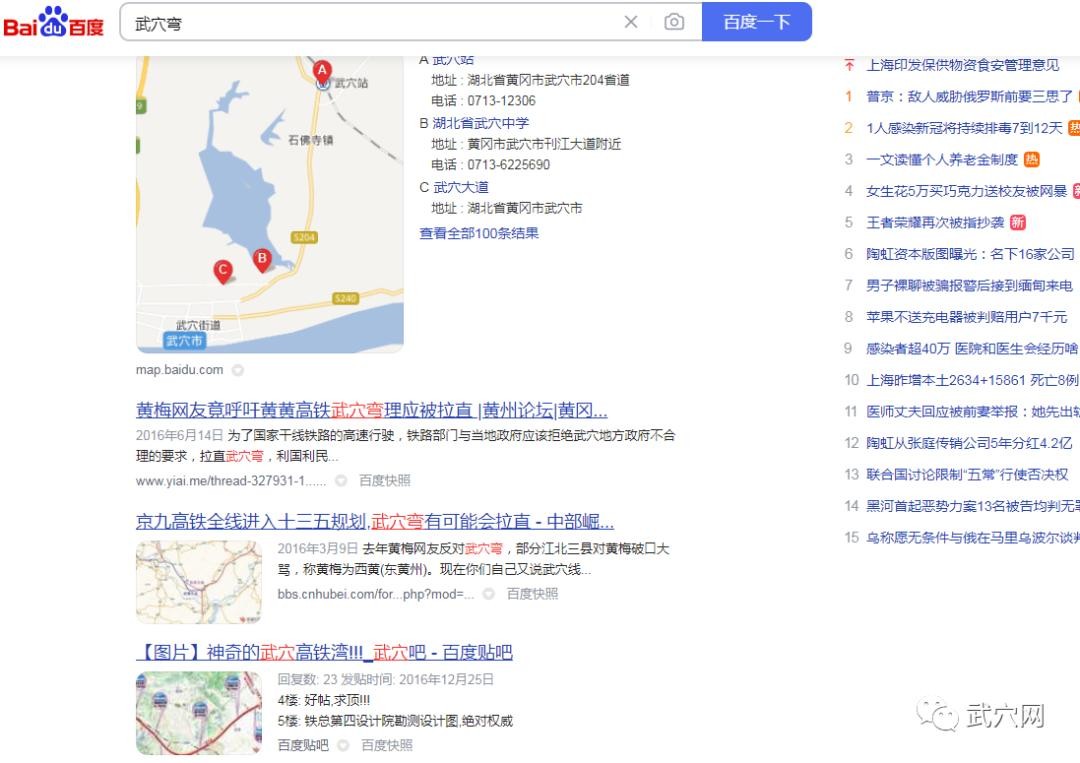Click map marker C on the map
This screenshot has width=1080, height=763.
pyautogui.click(x=222, y=271)
